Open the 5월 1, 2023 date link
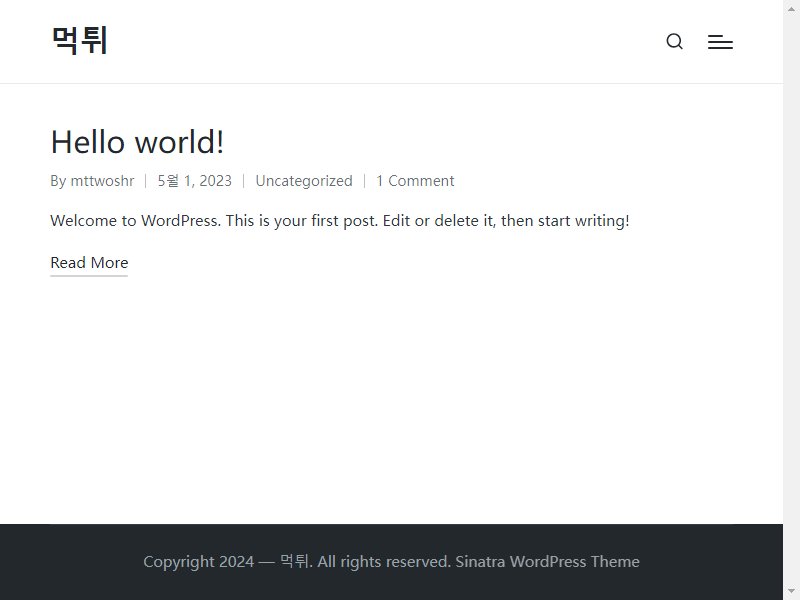Screen dimensions: 800x600 coord(194,181)
